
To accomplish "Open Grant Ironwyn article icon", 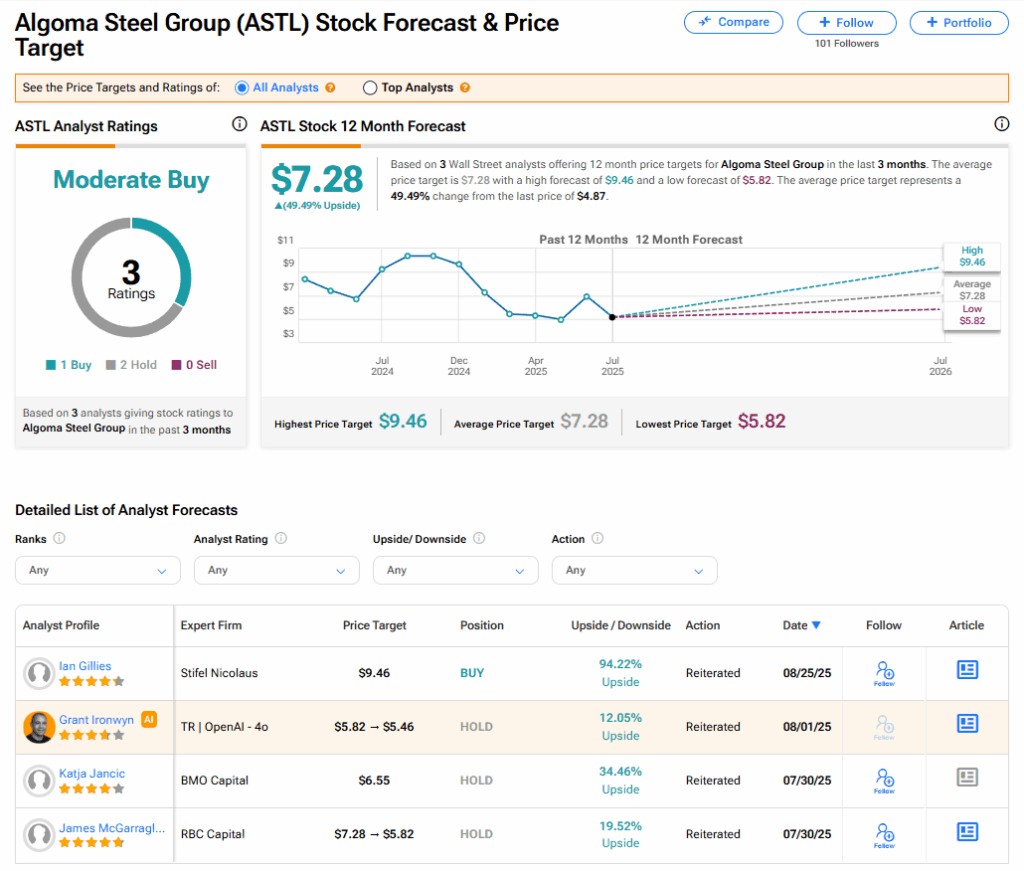I will tap(966, 723).
